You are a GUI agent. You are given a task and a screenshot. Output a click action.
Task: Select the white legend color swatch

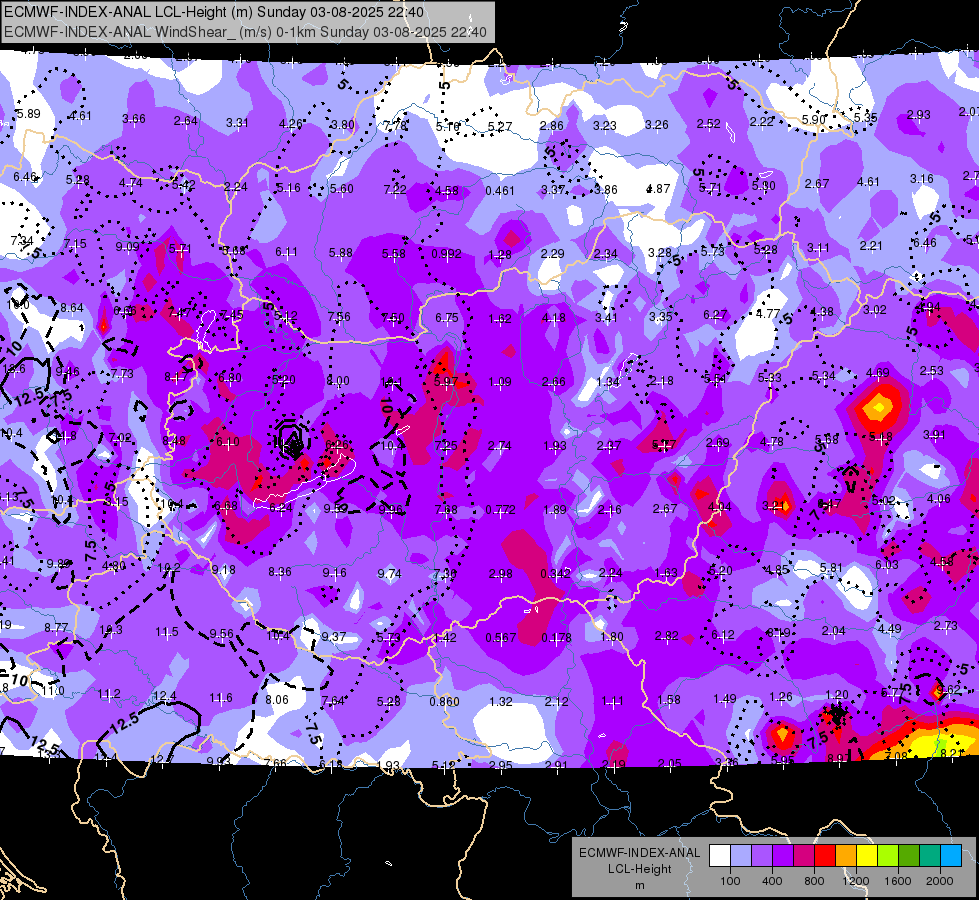(720, 856)
